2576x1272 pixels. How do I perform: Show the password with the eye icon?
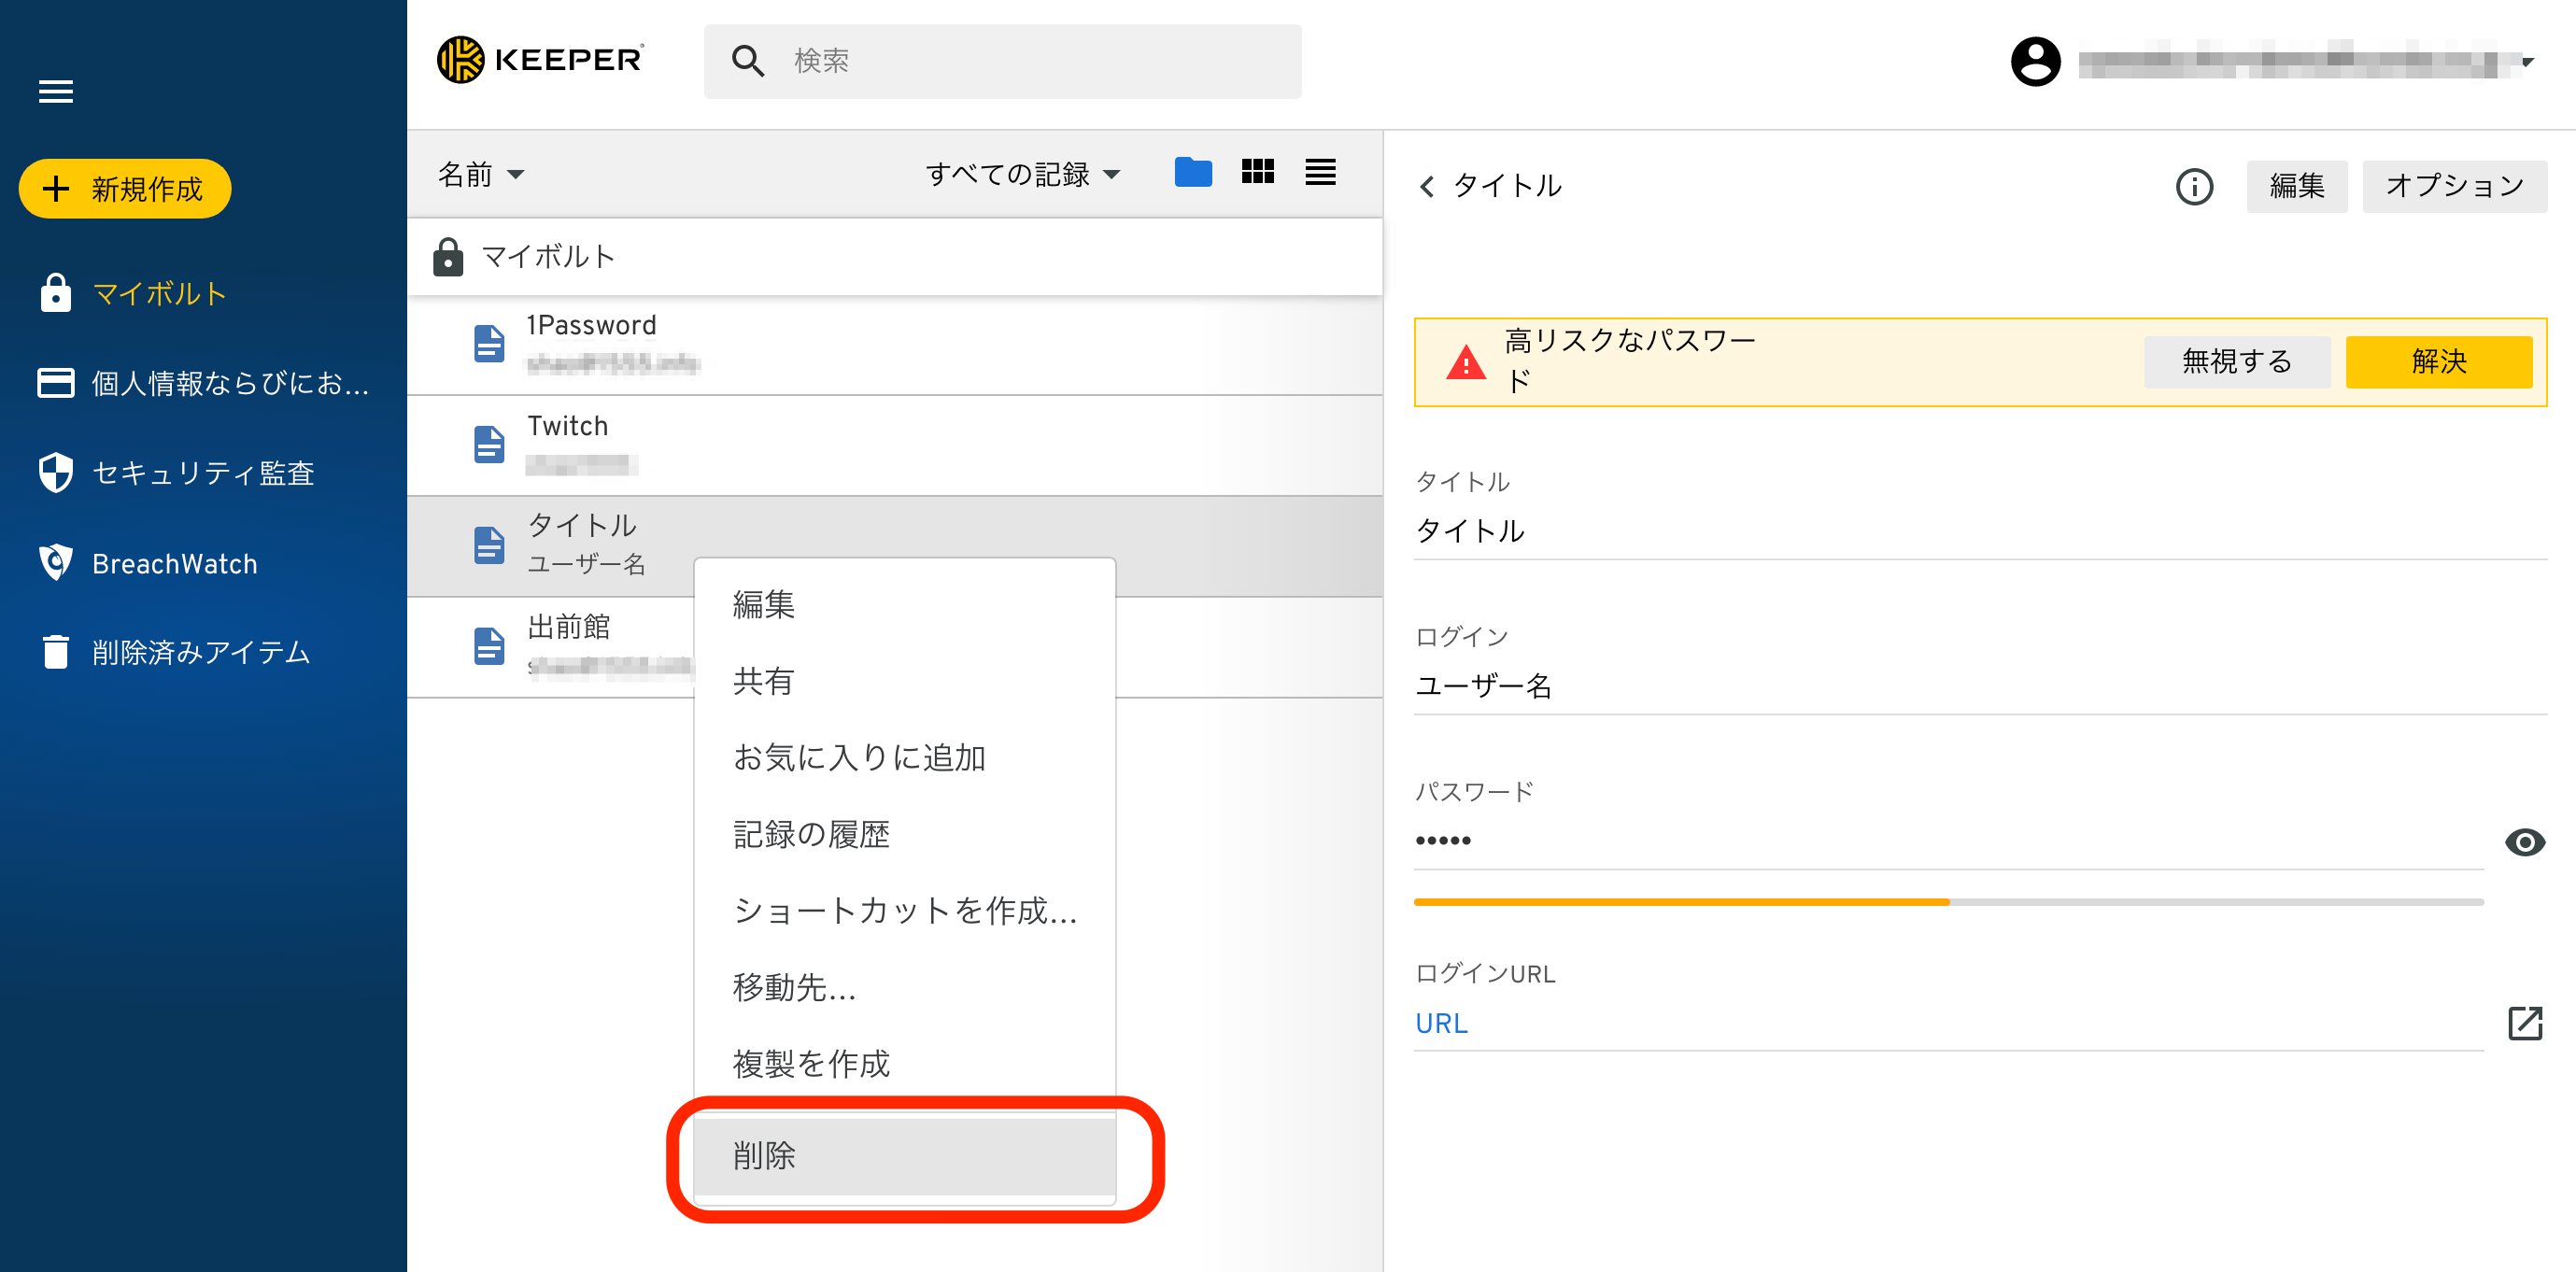2524,842
